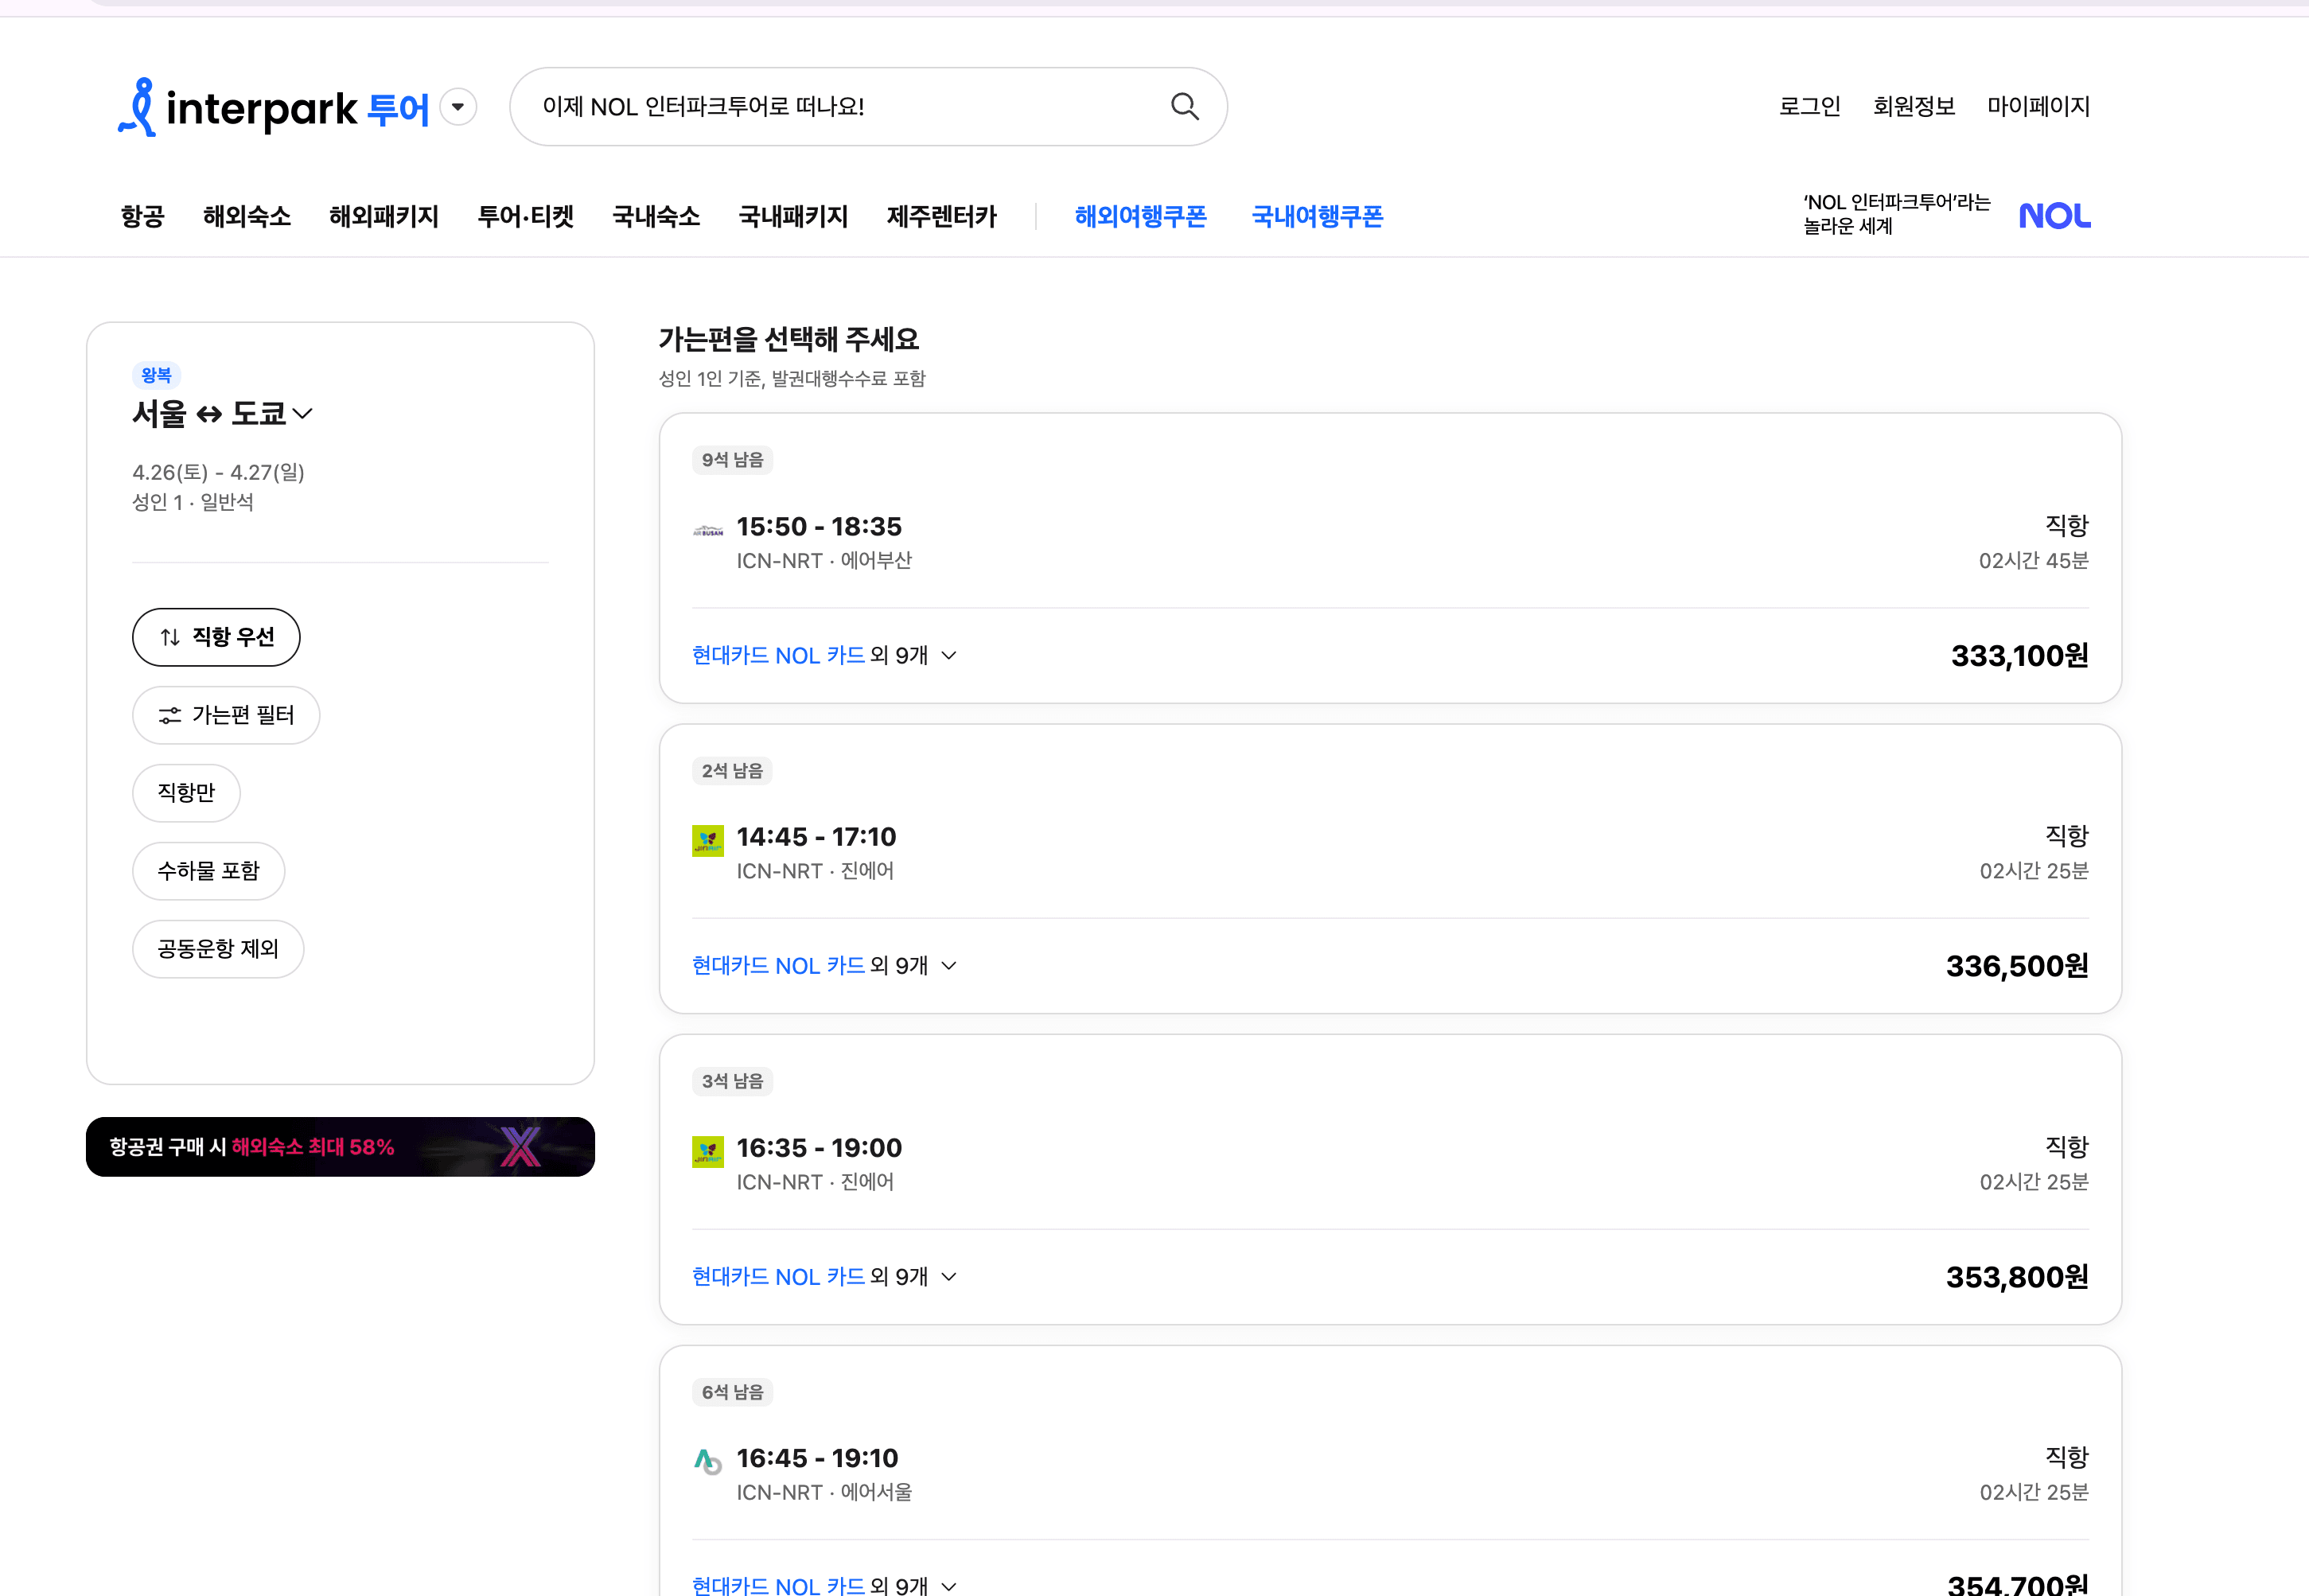Open the 해외숙소 menu item
This screenshot has height=1596, width=2309.
point(246,217)
